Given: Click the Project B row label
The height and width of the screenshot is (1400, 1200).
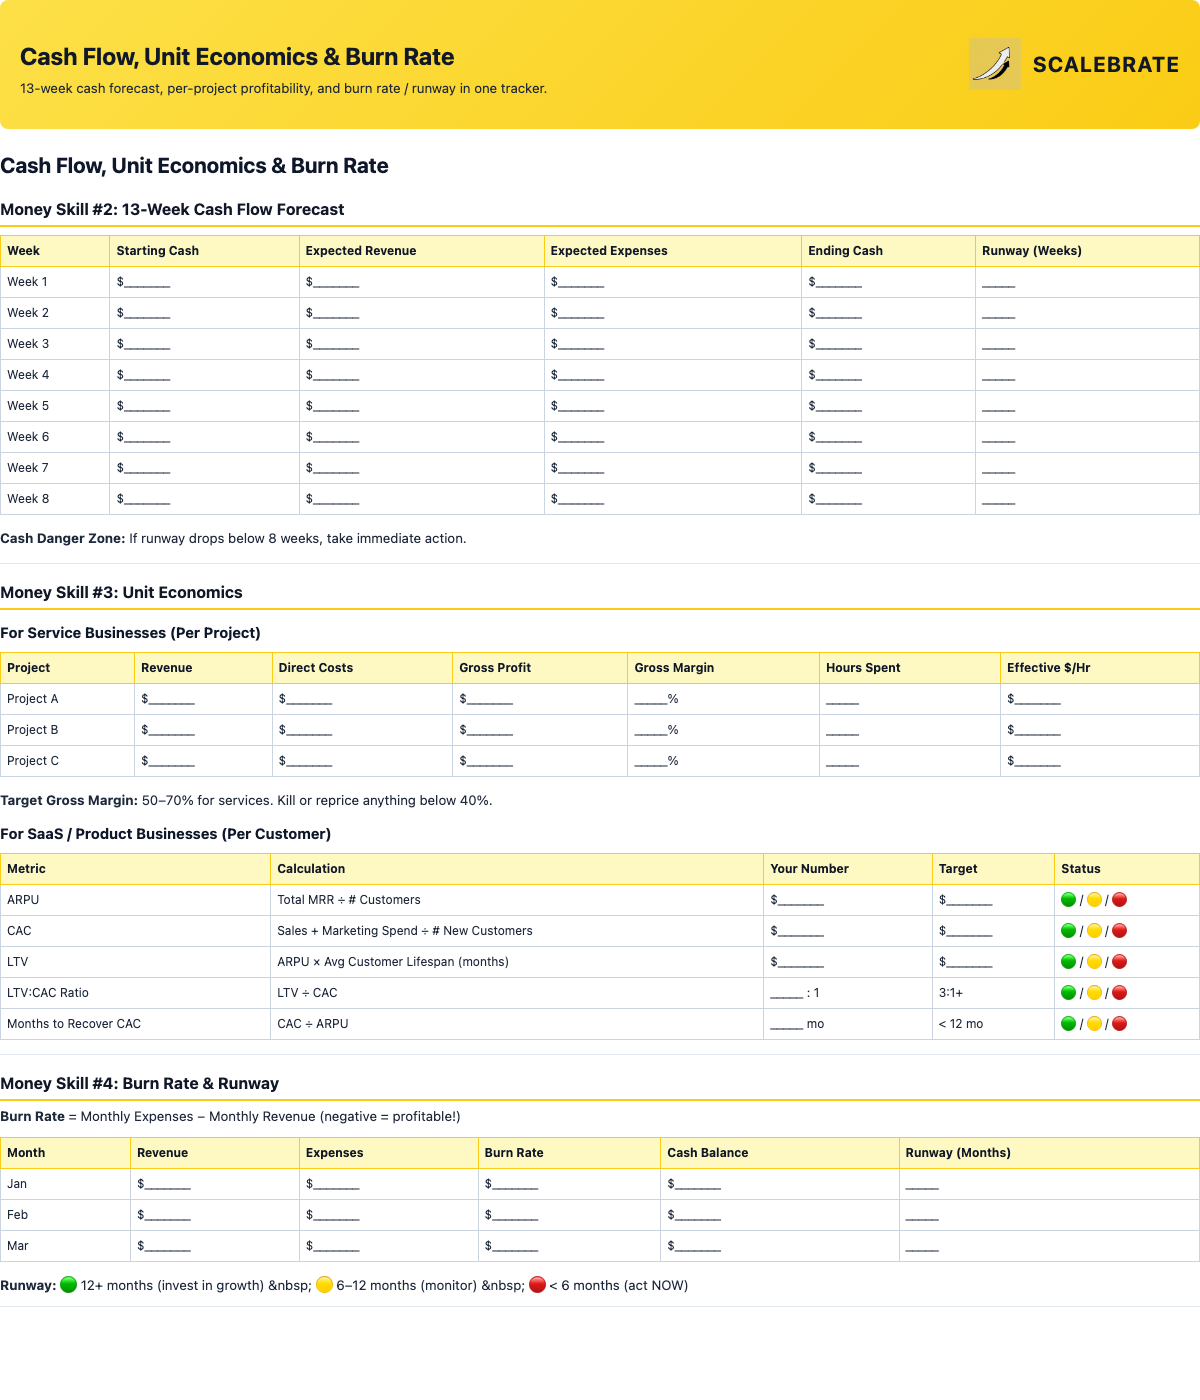Looking at the screenshot, I should 33,730.
